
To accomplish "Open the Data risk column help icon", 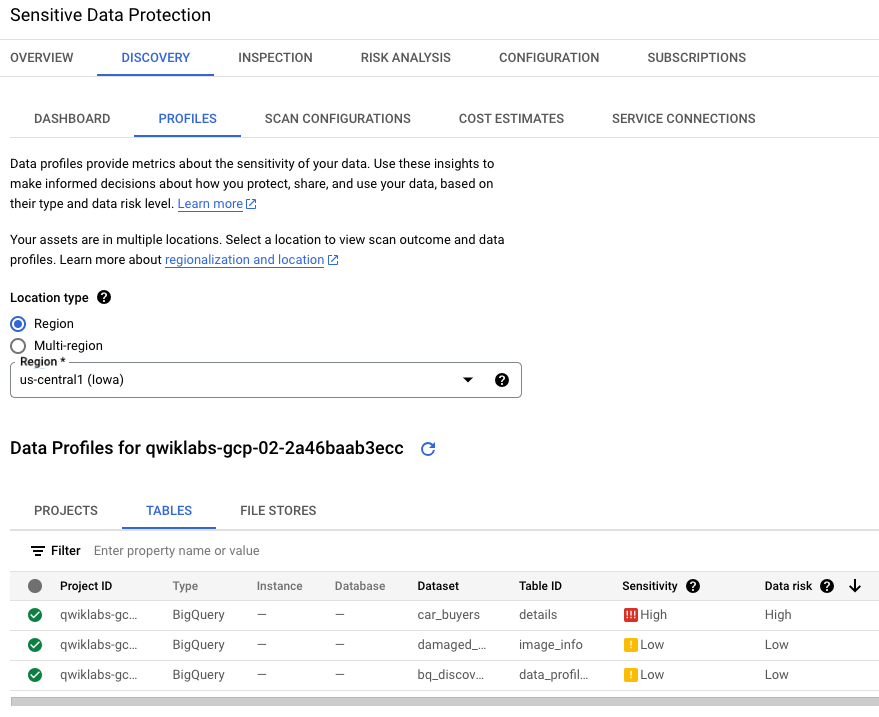I will (827, 586).
